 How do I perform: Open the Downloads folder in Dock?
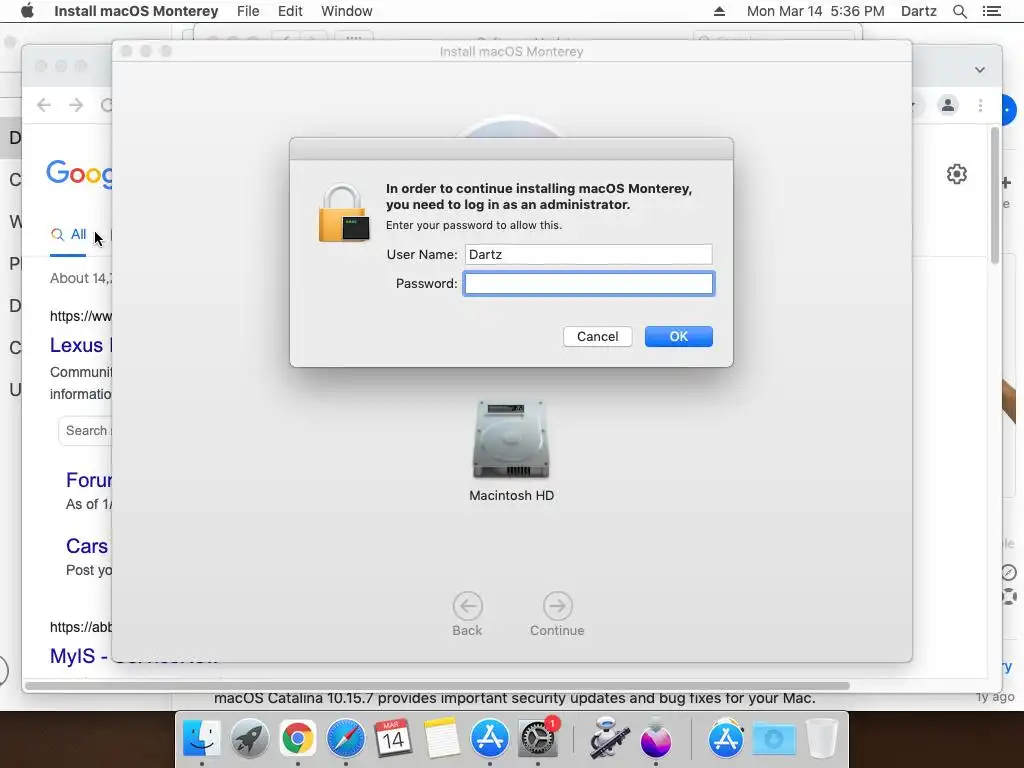pyautogui.click(x=774, y=739)
